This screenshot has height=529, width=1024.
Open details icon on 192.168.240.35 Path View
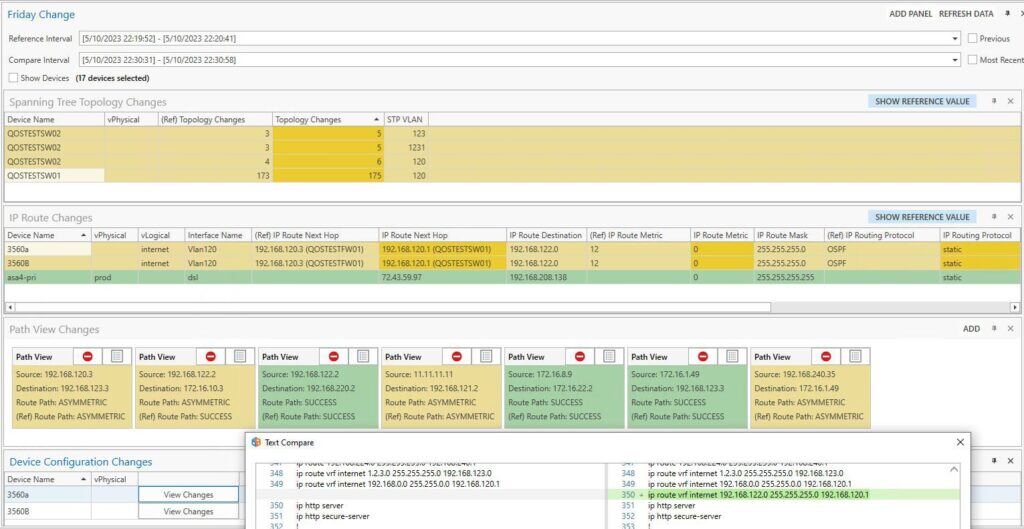pyautogui.click(x=855, y=356)
